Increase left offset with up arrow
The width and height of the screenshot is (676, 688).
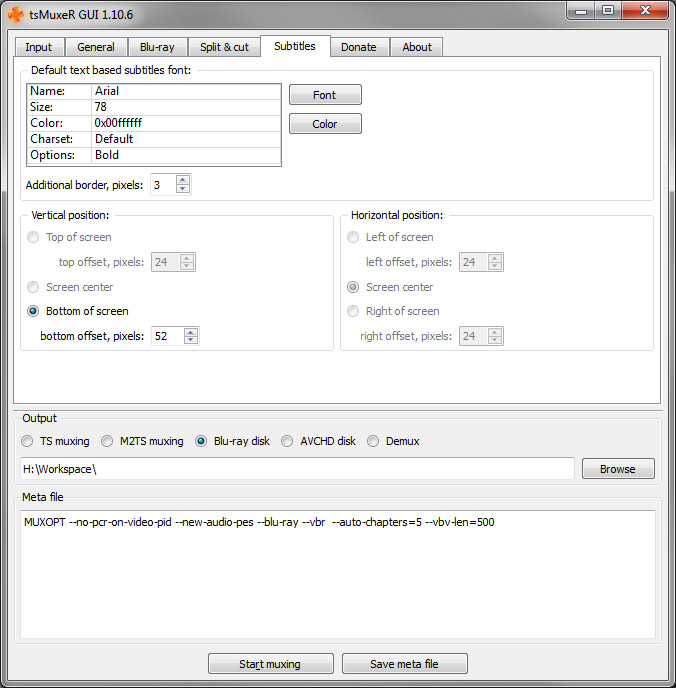[495, 258]
